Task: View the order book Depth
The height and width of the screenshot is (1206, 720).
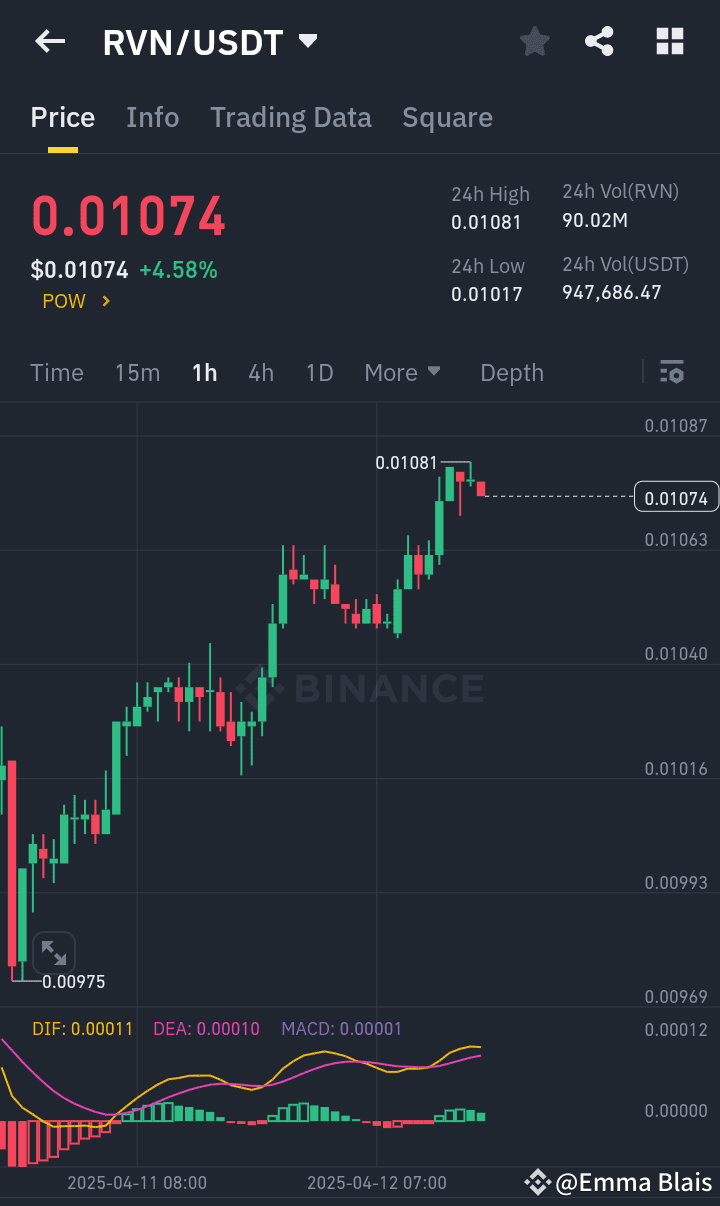Action: click(511, 372)
